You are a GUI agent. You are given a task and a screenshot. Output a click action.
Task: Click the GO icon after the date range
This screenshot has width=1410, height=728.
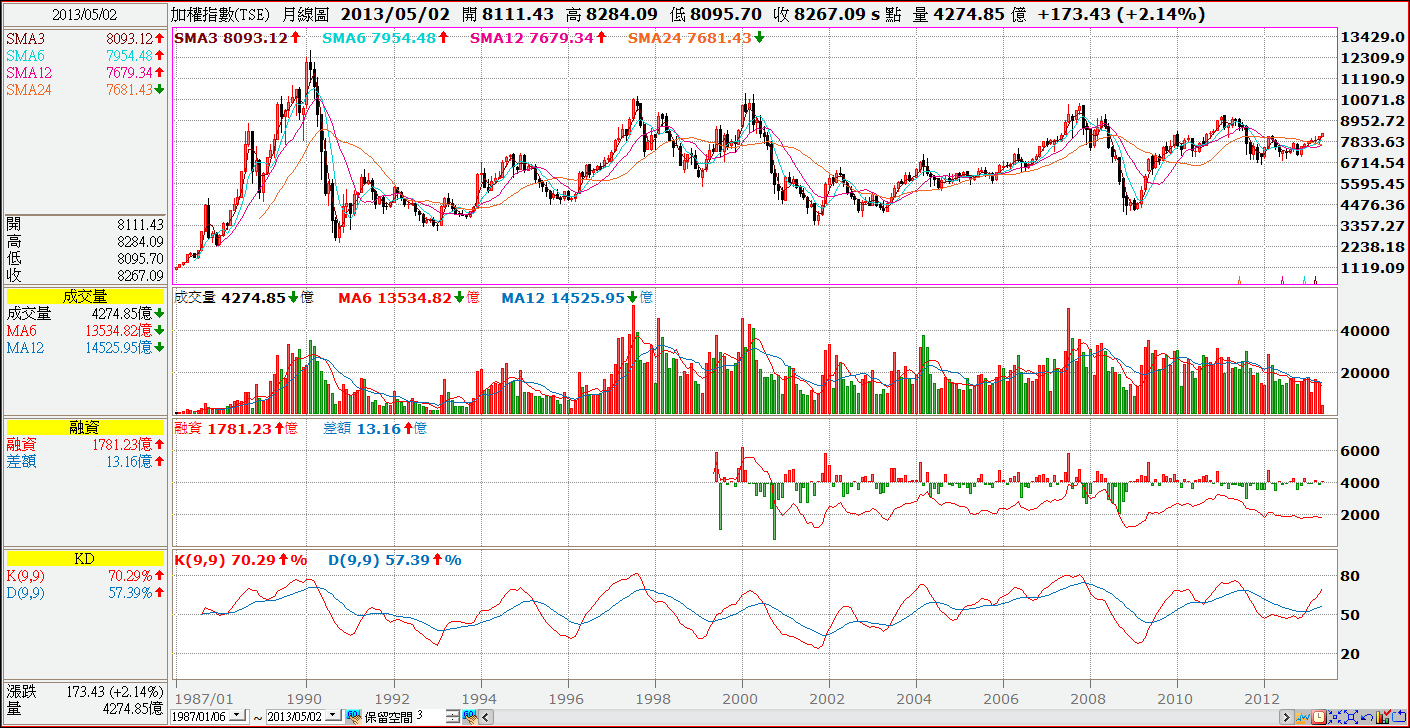[x=354, y=717]
